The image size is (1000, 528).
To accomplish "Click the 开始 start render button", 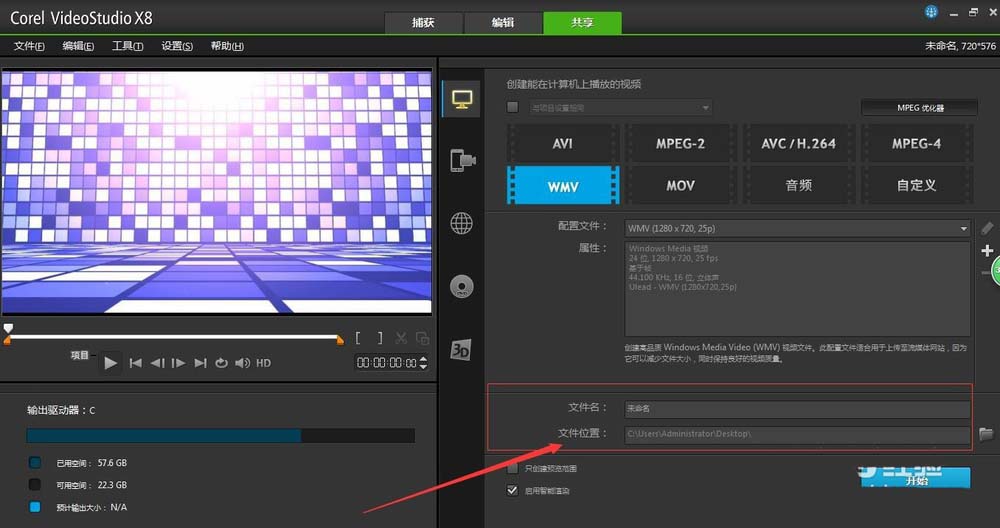I will point(916,478).
